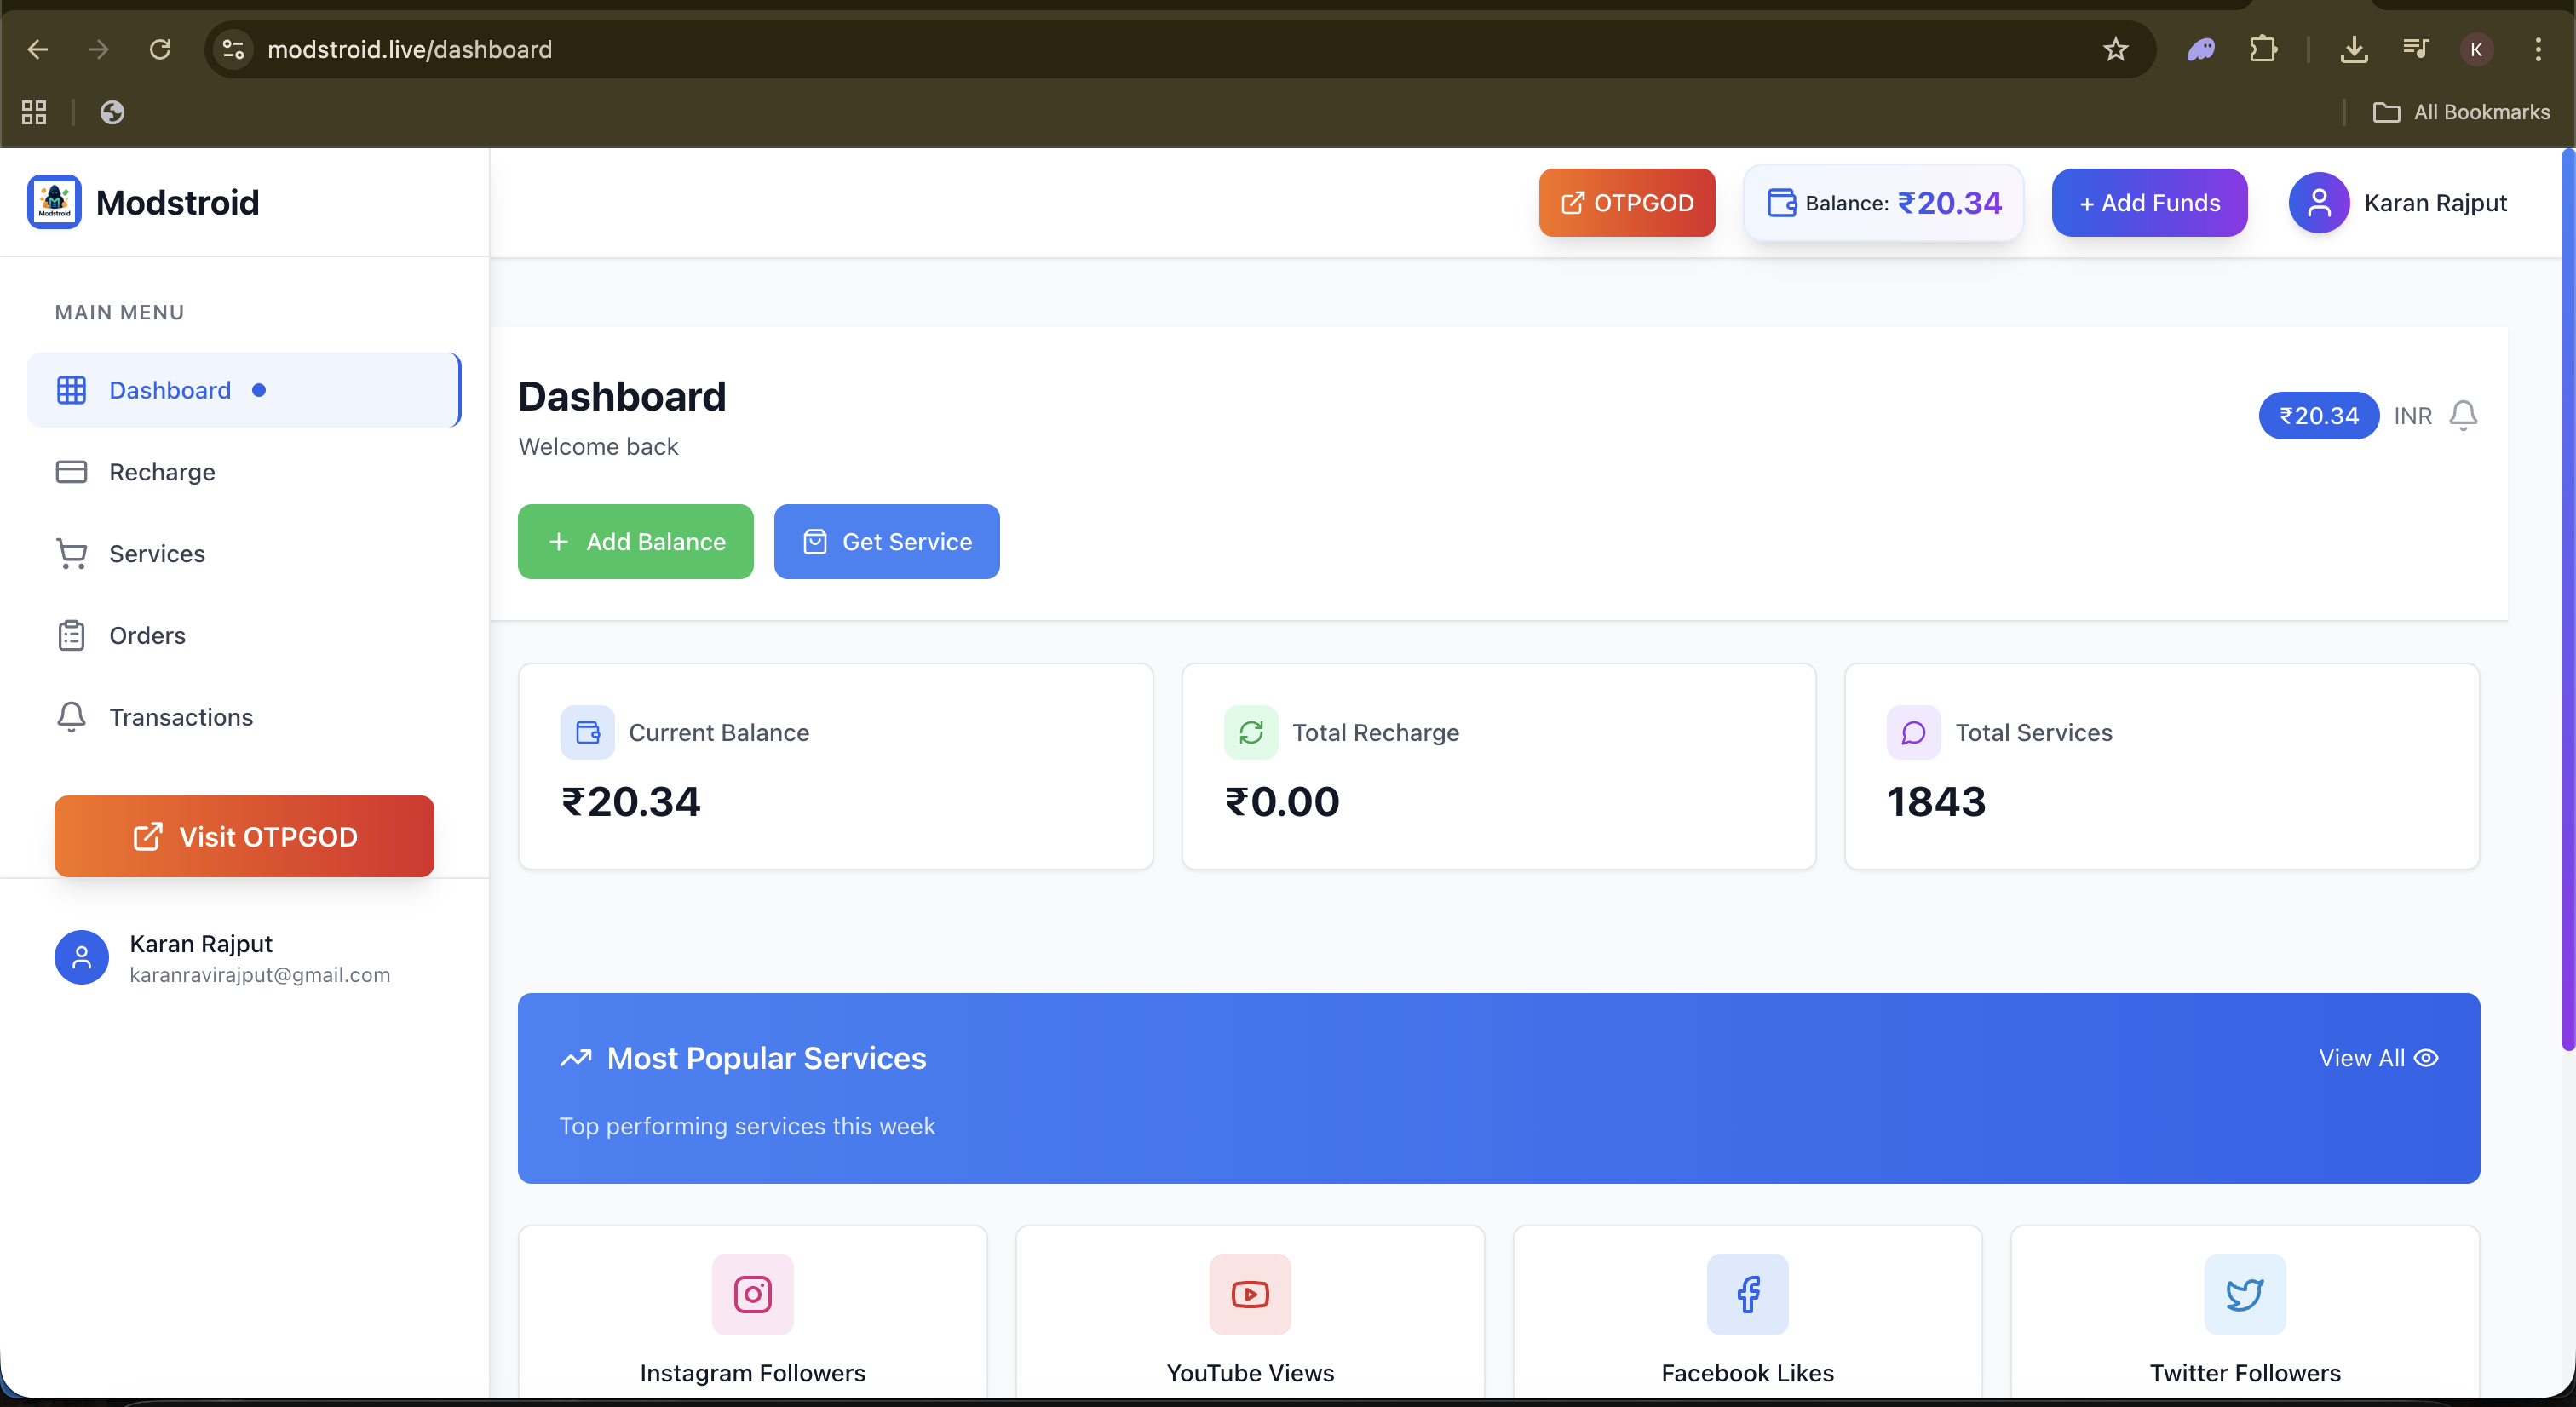Click the INR currency label
2576x1407 pixels.
(2413, 416)
